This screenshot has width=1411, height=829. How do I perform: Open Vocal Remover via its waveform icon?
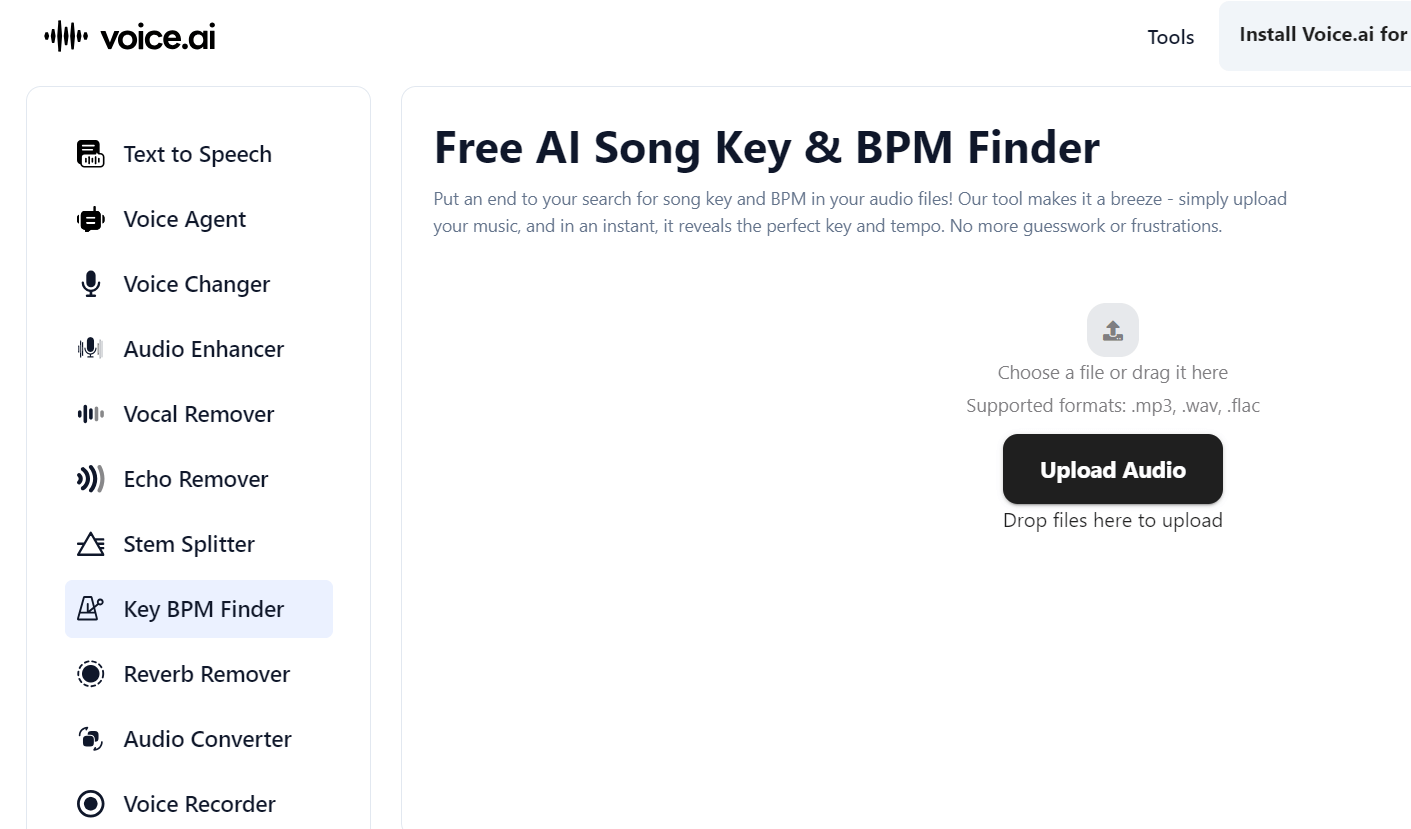(91, 414)
